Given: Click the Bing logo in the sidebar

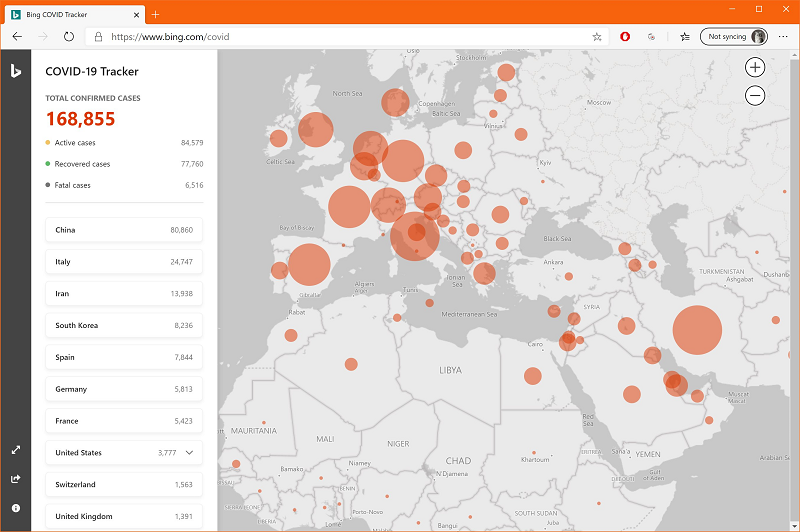Looking at the screenshot, I should click(16, 71).
